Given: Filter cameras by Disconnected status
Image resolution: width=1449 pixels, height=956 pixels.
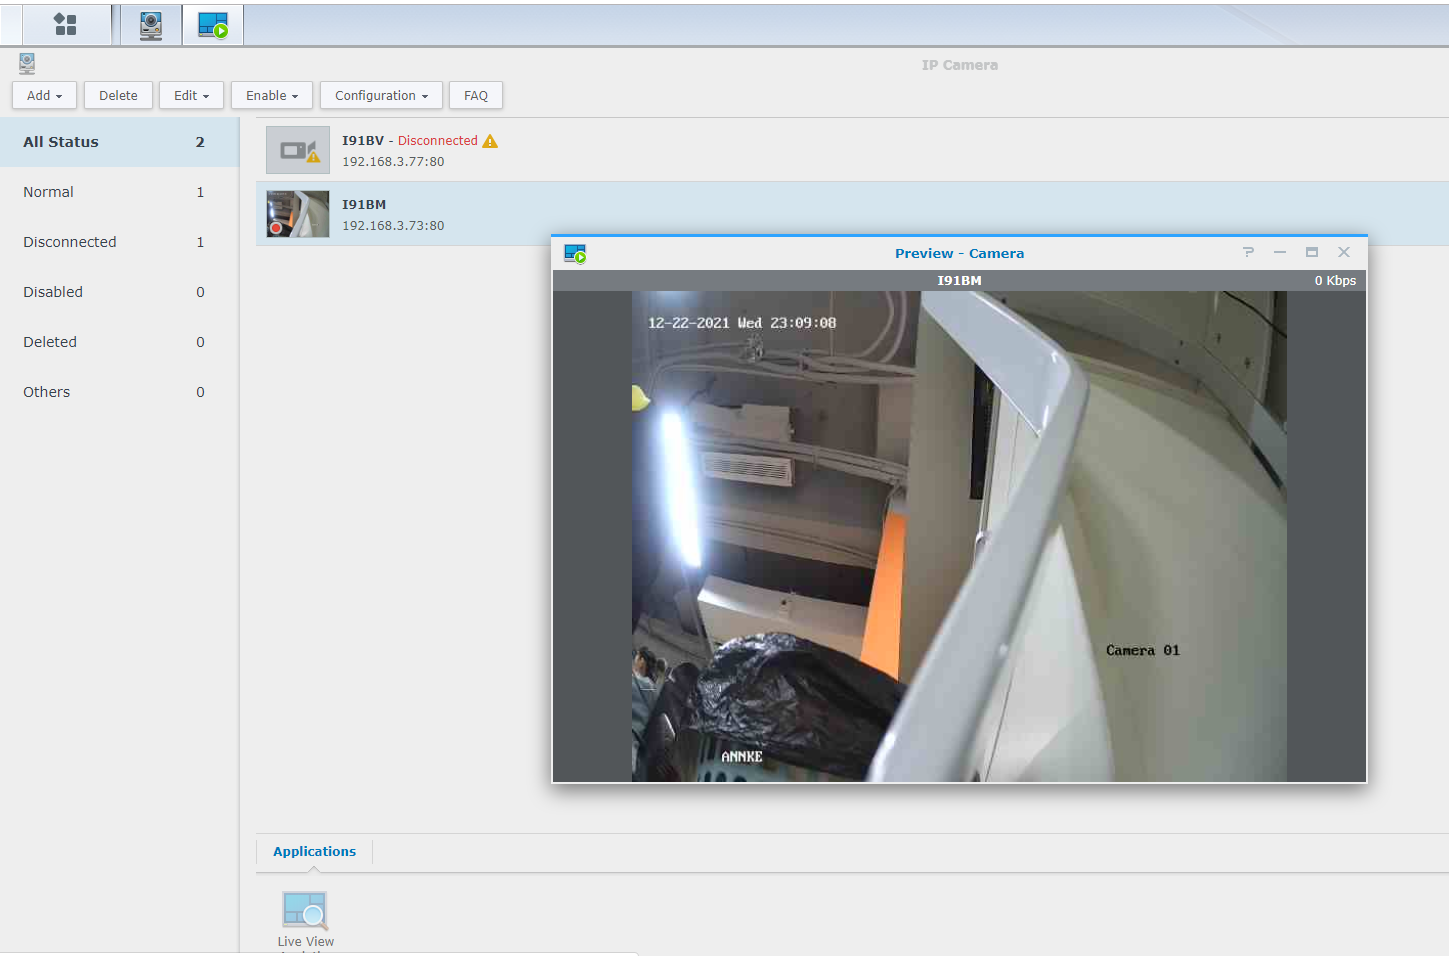Looking at the screenshot, I should pyautogui.click(x=70, y=242).
